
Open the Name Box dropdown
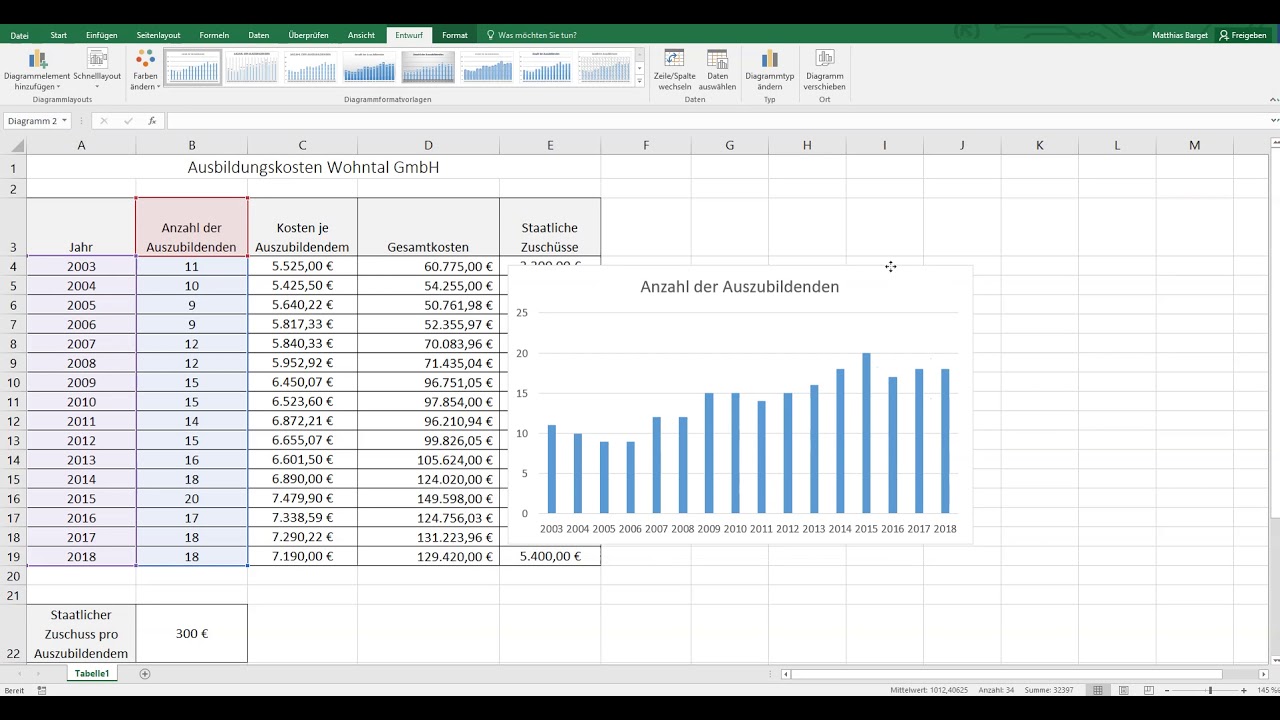pos(64,121)
